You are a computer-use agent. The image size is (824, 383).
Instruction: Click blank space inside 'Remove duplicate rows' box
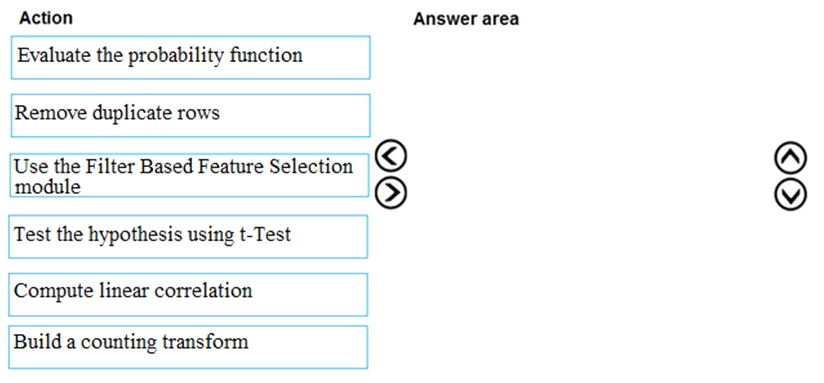[x=294, y=116]
